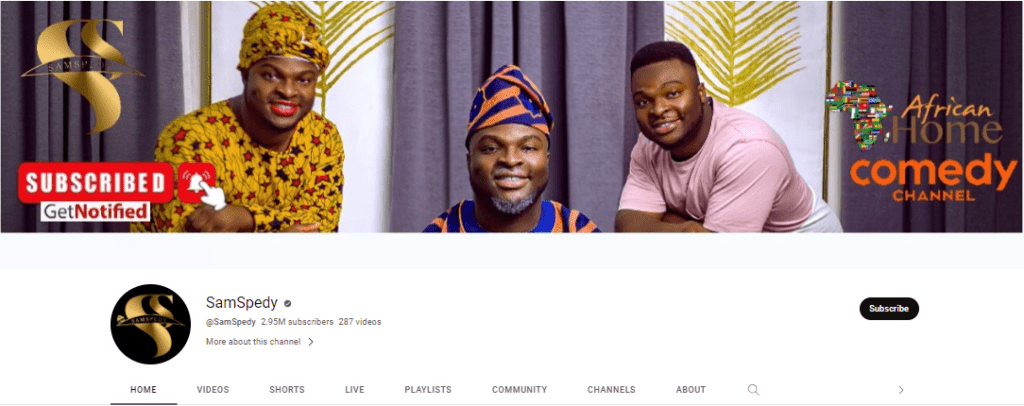Show more tabs with right chevron arrow
This screenshot has height=406, width=1024.
[x=901, y=390]
